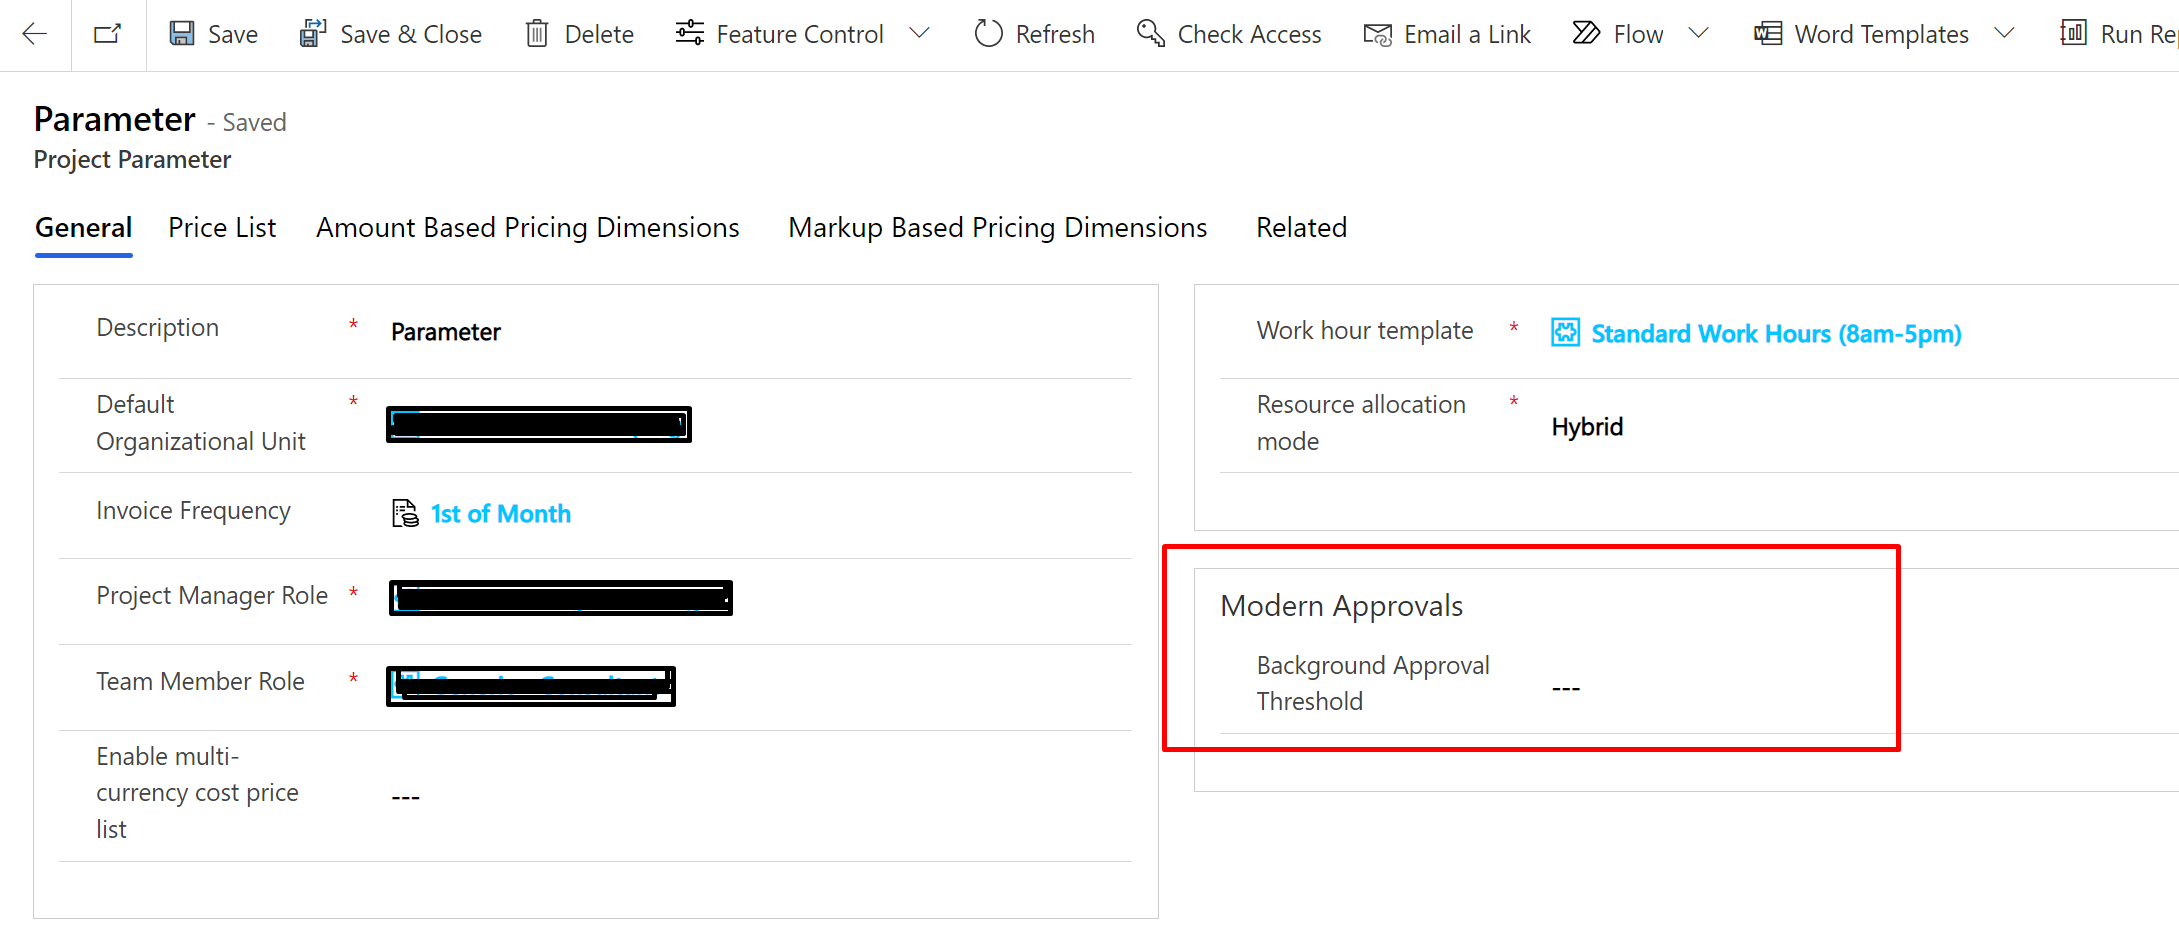2179x952 pixels.
Task: Expand the Feature Control dropdown chevron
Action: tap(919, 34)
